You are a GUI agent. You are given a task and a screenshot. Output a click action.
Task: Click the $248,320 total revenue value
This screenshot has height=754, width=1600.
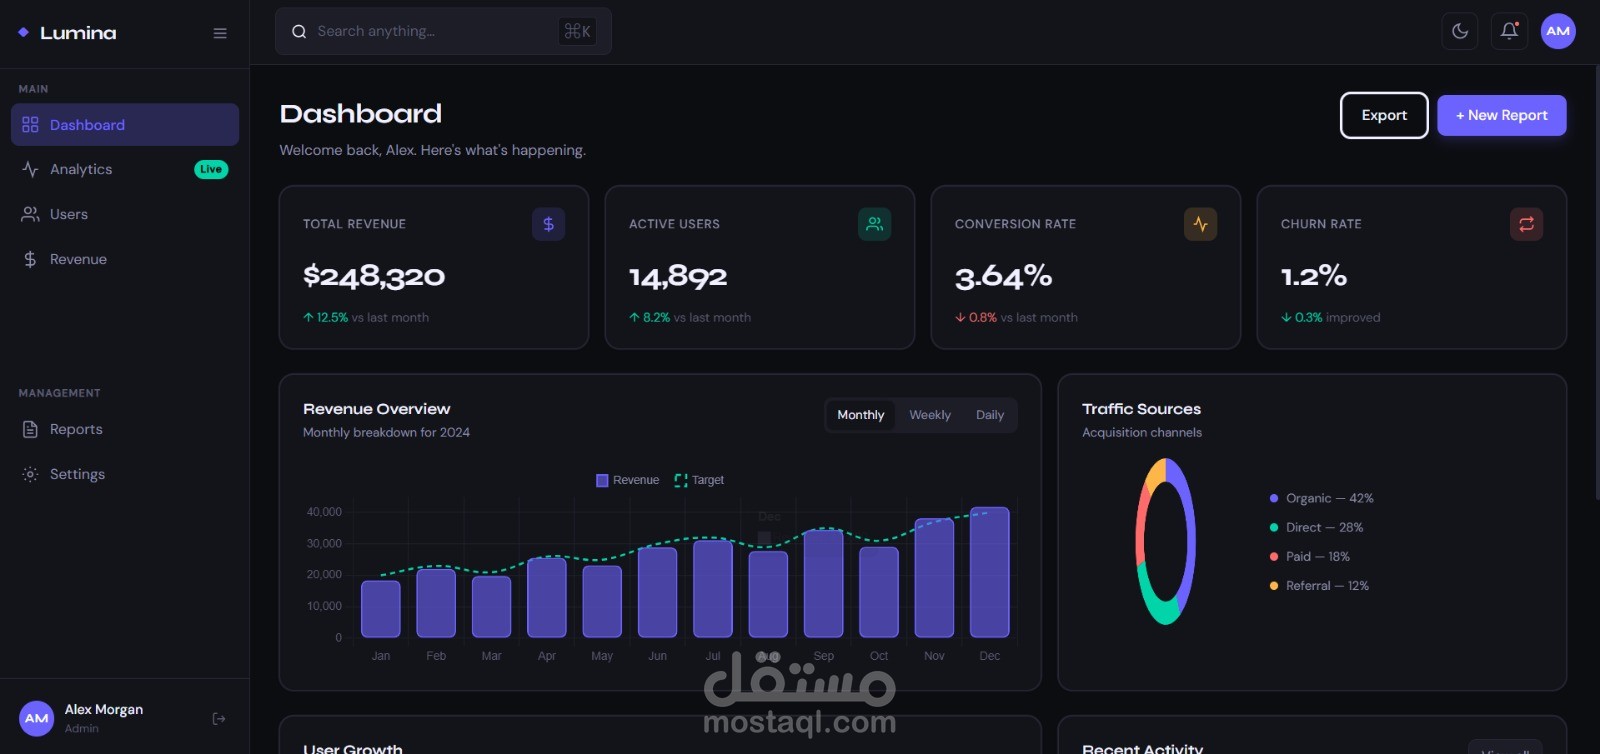[374, 276]
